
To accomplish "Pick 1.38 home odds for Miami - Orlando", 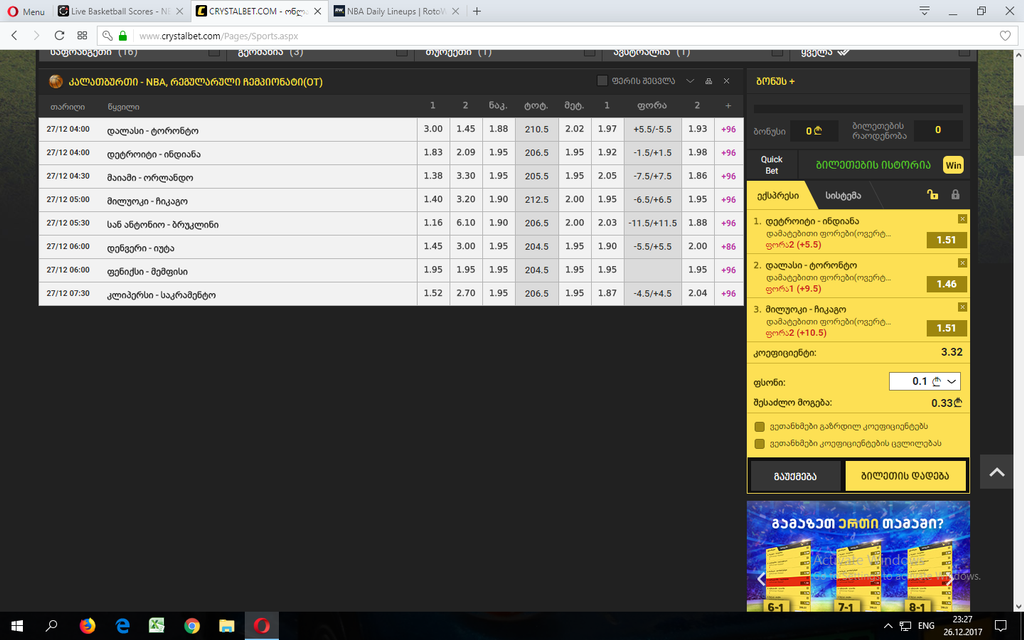I will [x=433, y=176].
